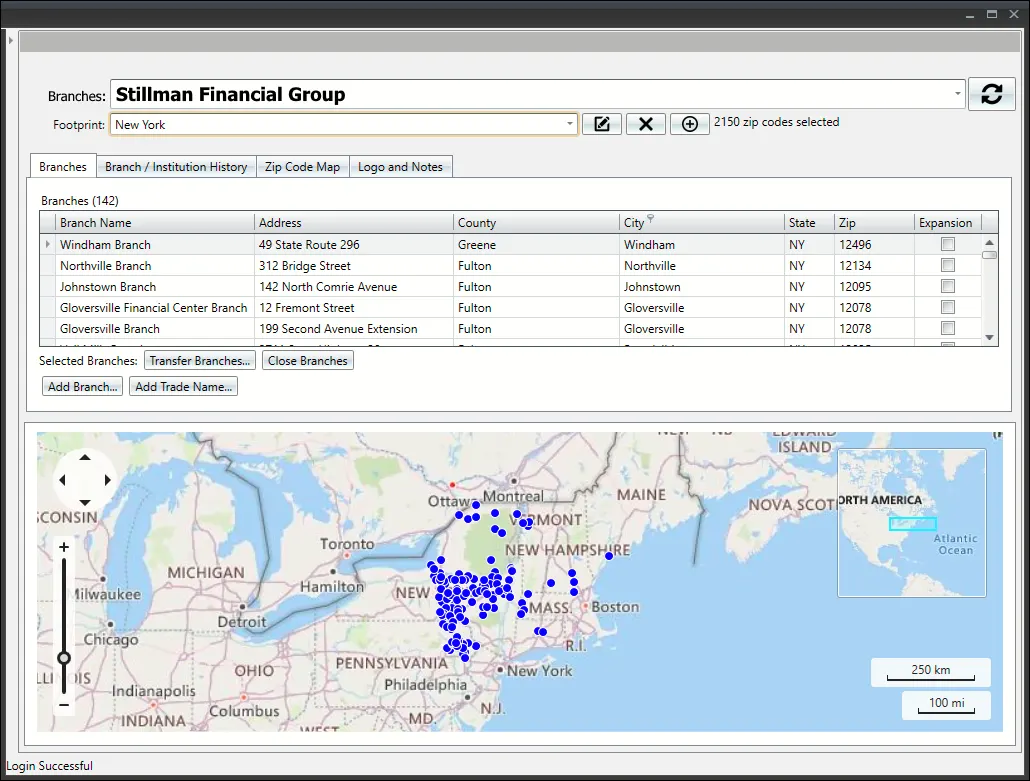Add a new footprint with plus icon
This screenshot has height=781, width=1030.
point(690,124)
